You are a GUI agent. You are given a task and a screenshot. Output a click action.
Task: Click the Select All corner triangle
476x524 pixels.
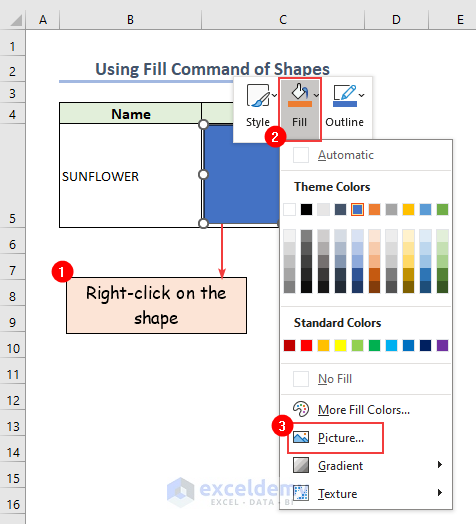16,20
